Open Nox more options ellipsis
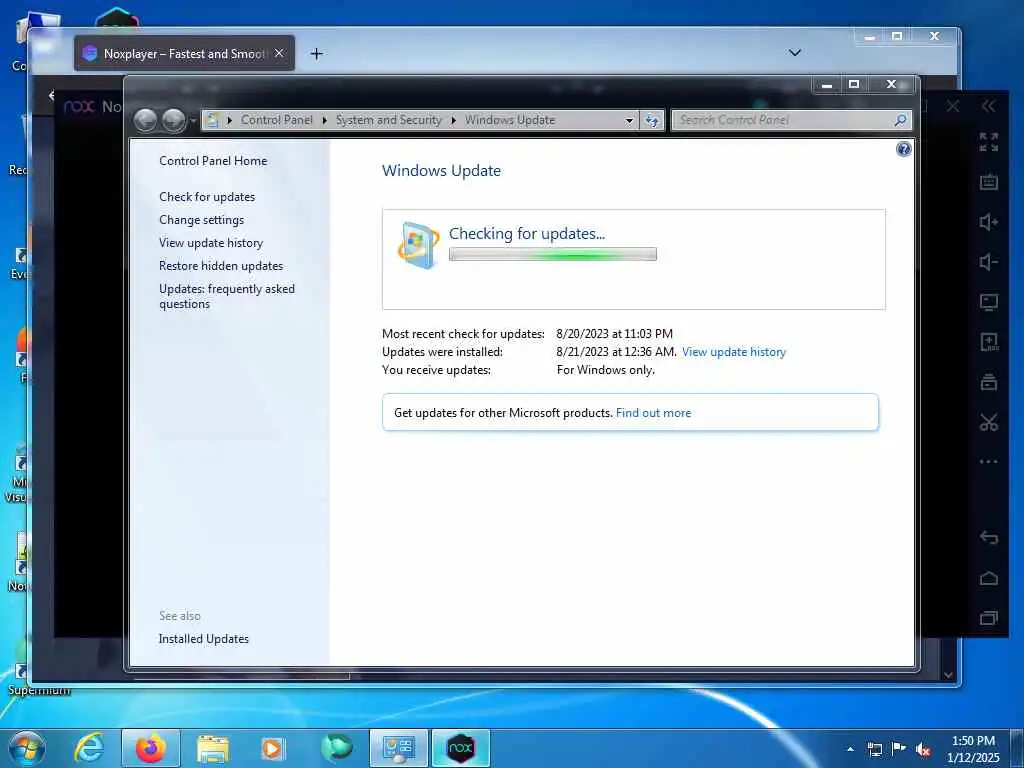This screenshot has width=1024, height=768. point(989,462)
